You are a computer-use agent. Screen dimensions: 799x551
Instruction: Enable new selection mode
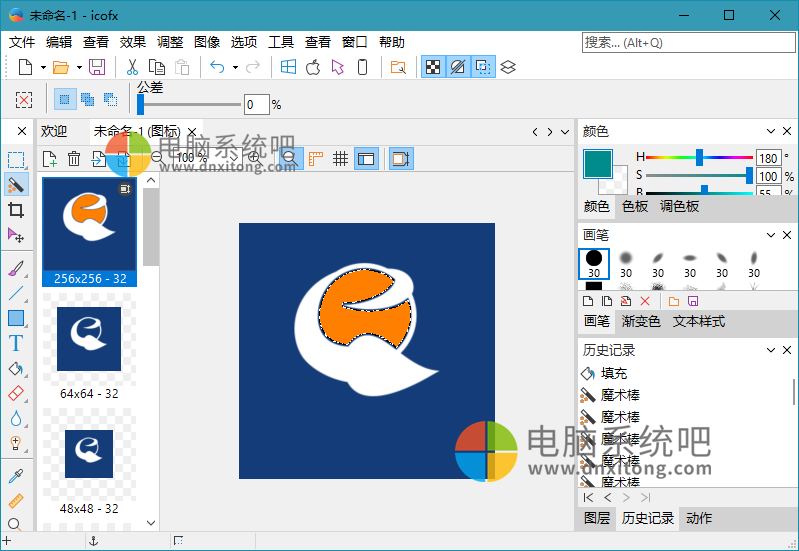pos(64,99)
